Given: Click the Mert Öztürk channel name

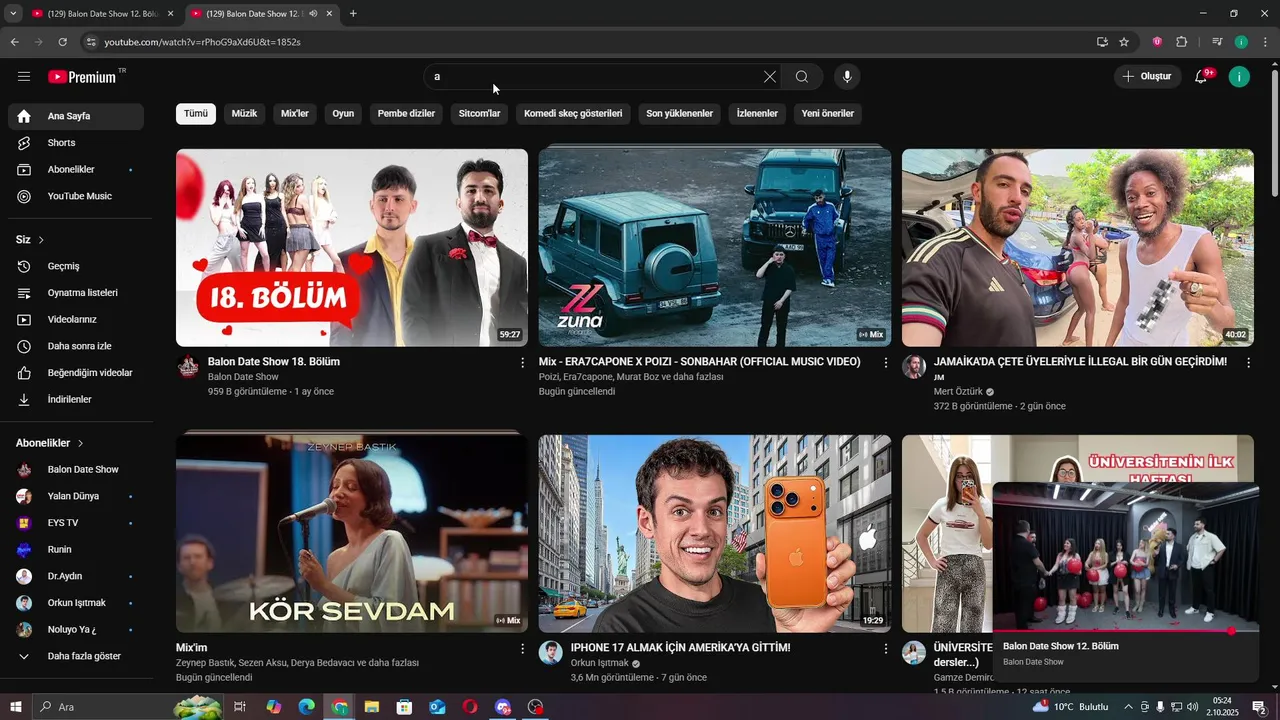Looking at the screenshot, I should click(x=958, y=392).
